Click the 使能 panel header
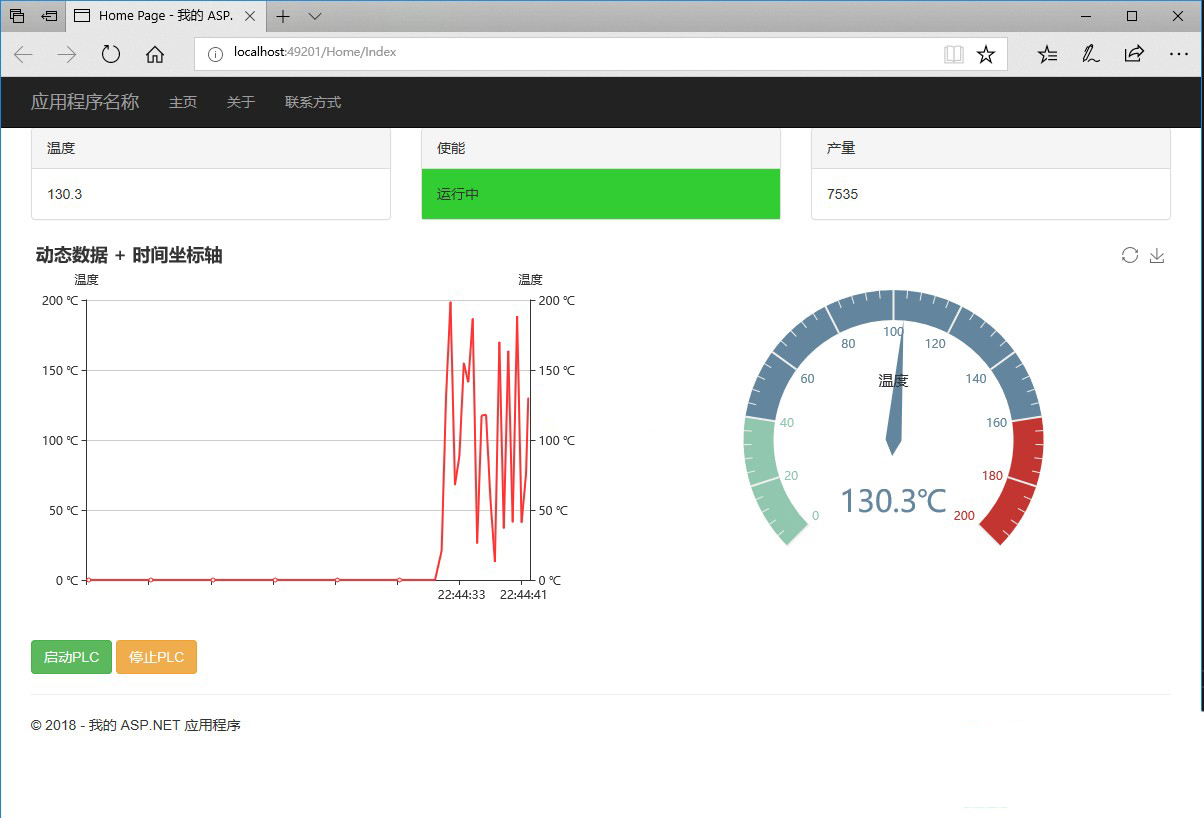The height and width of the screenshot is (818, 1204). [x=601, y=148]
